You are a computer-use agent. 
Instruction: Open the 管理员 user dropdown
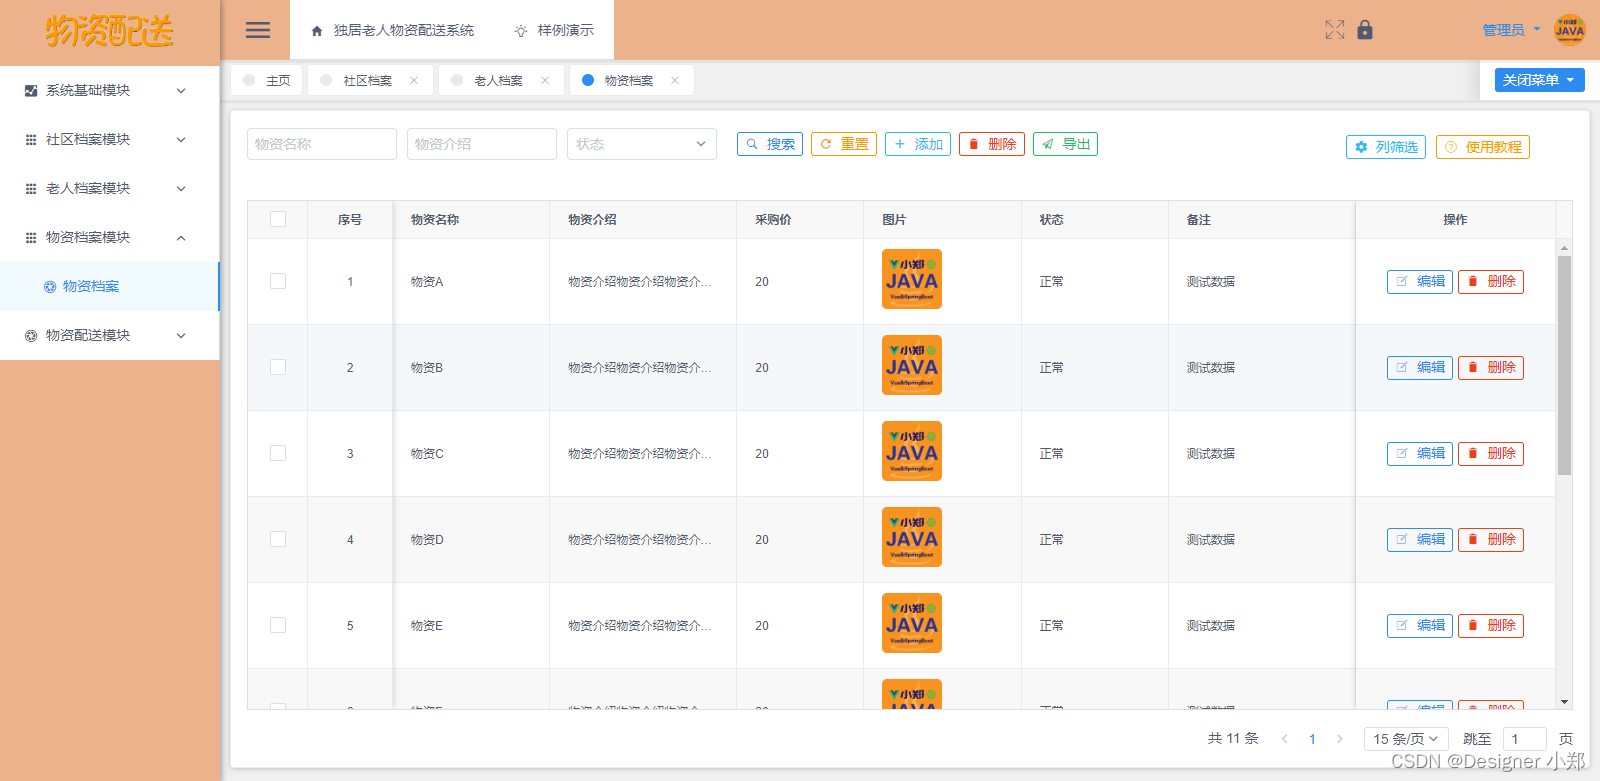1511,30
